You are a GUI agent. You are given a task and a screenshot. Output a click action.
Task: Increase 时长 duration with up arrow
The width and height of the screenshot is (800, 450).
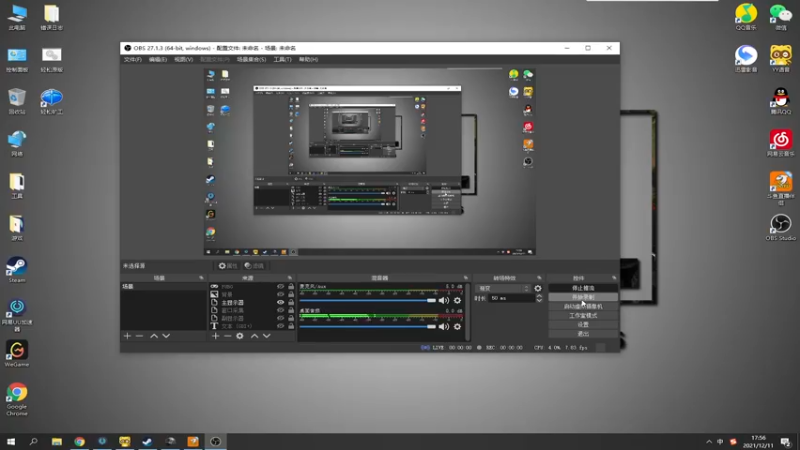click(x=539, y=296)
